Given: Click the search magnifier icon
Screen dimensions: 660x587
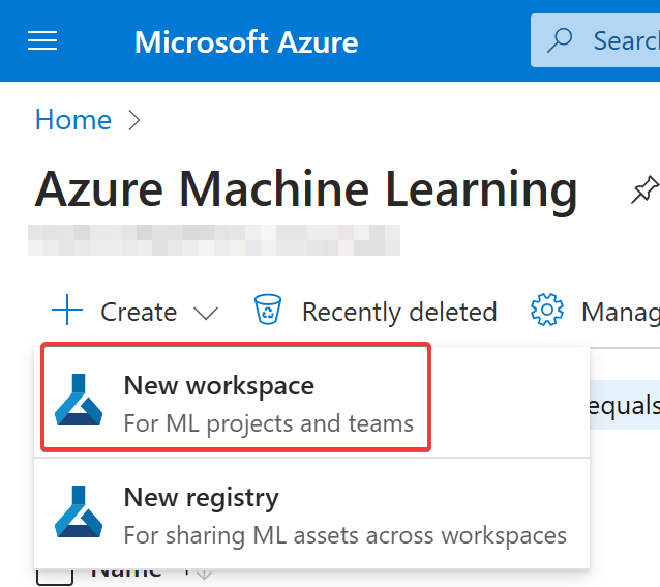Looking at the screenshot, I should point(559,40).
